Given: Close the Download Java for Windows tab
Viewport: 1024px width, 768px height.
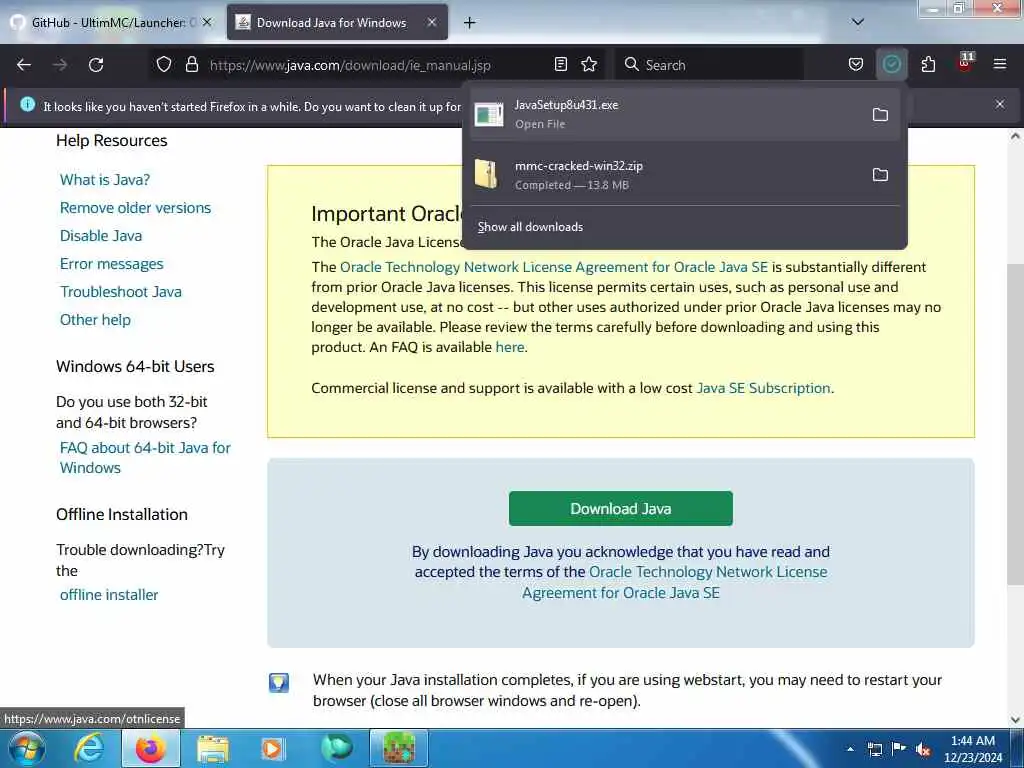Looking at the screenshot, I should (432, 22).
